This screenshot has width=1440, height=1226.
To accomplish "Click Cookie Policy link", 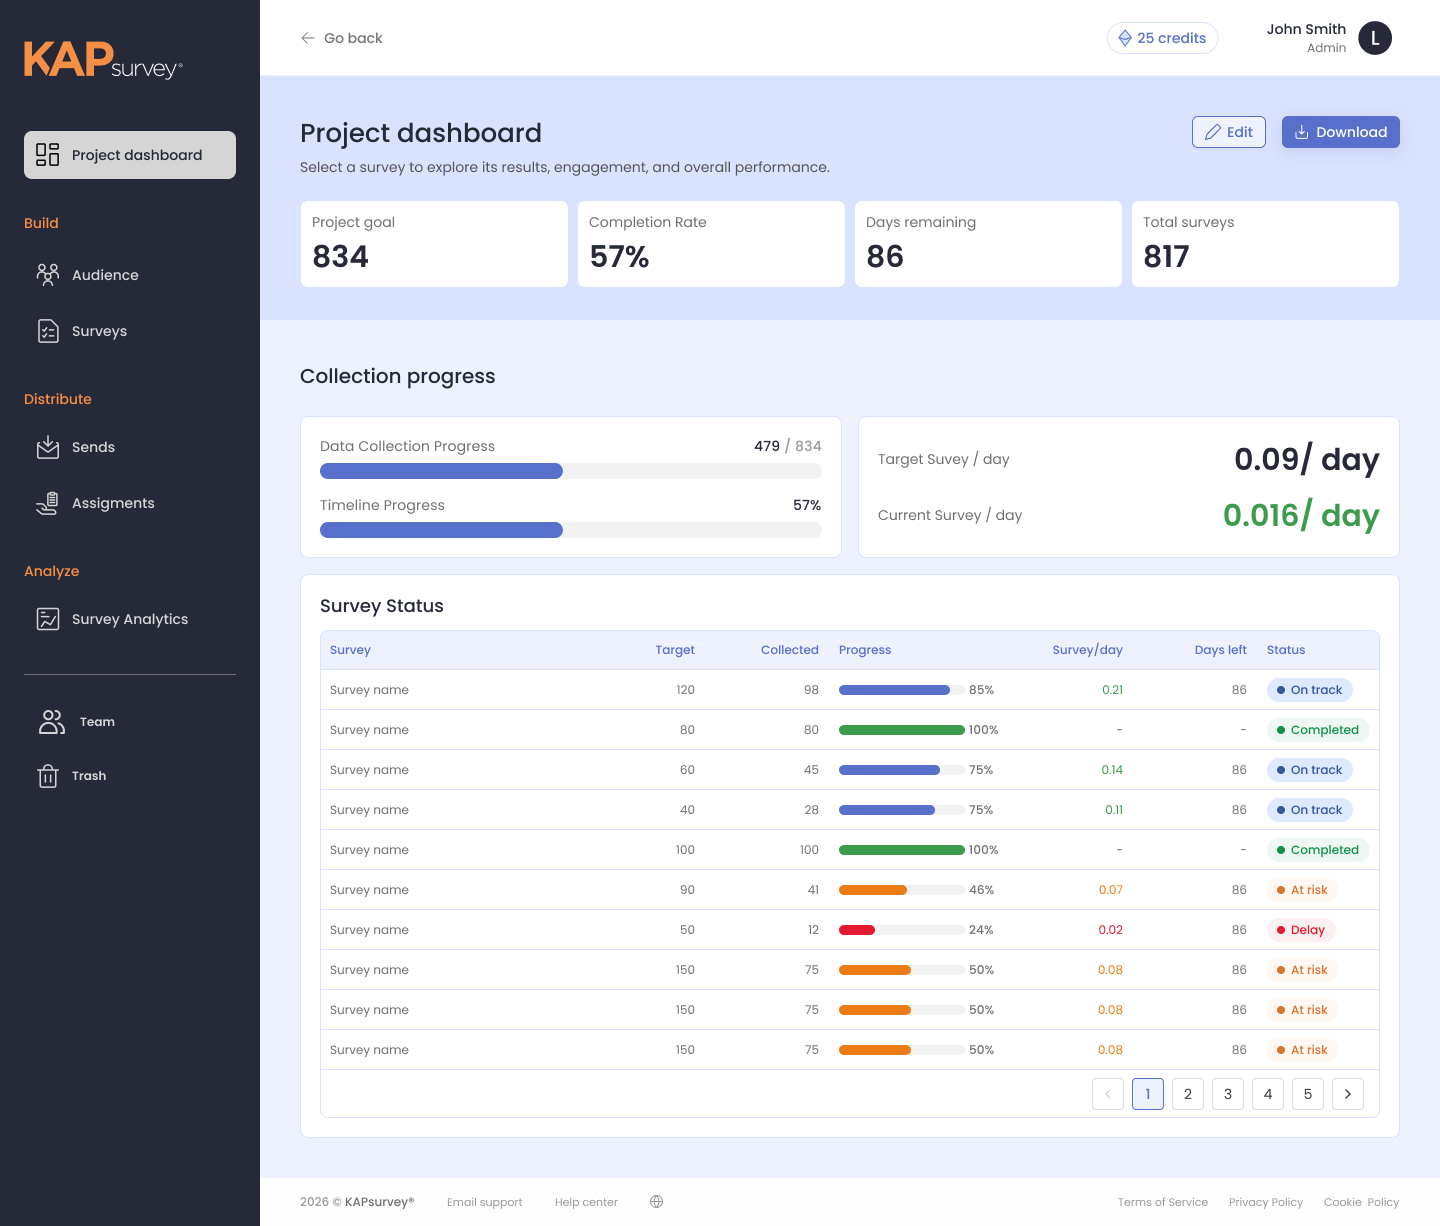I will (x=1361, y=1202).
